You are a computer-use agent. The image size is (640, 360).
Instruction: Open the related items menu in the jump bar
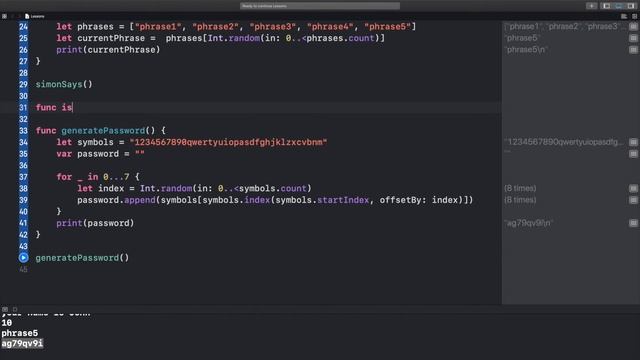click(x=4, y=16)
